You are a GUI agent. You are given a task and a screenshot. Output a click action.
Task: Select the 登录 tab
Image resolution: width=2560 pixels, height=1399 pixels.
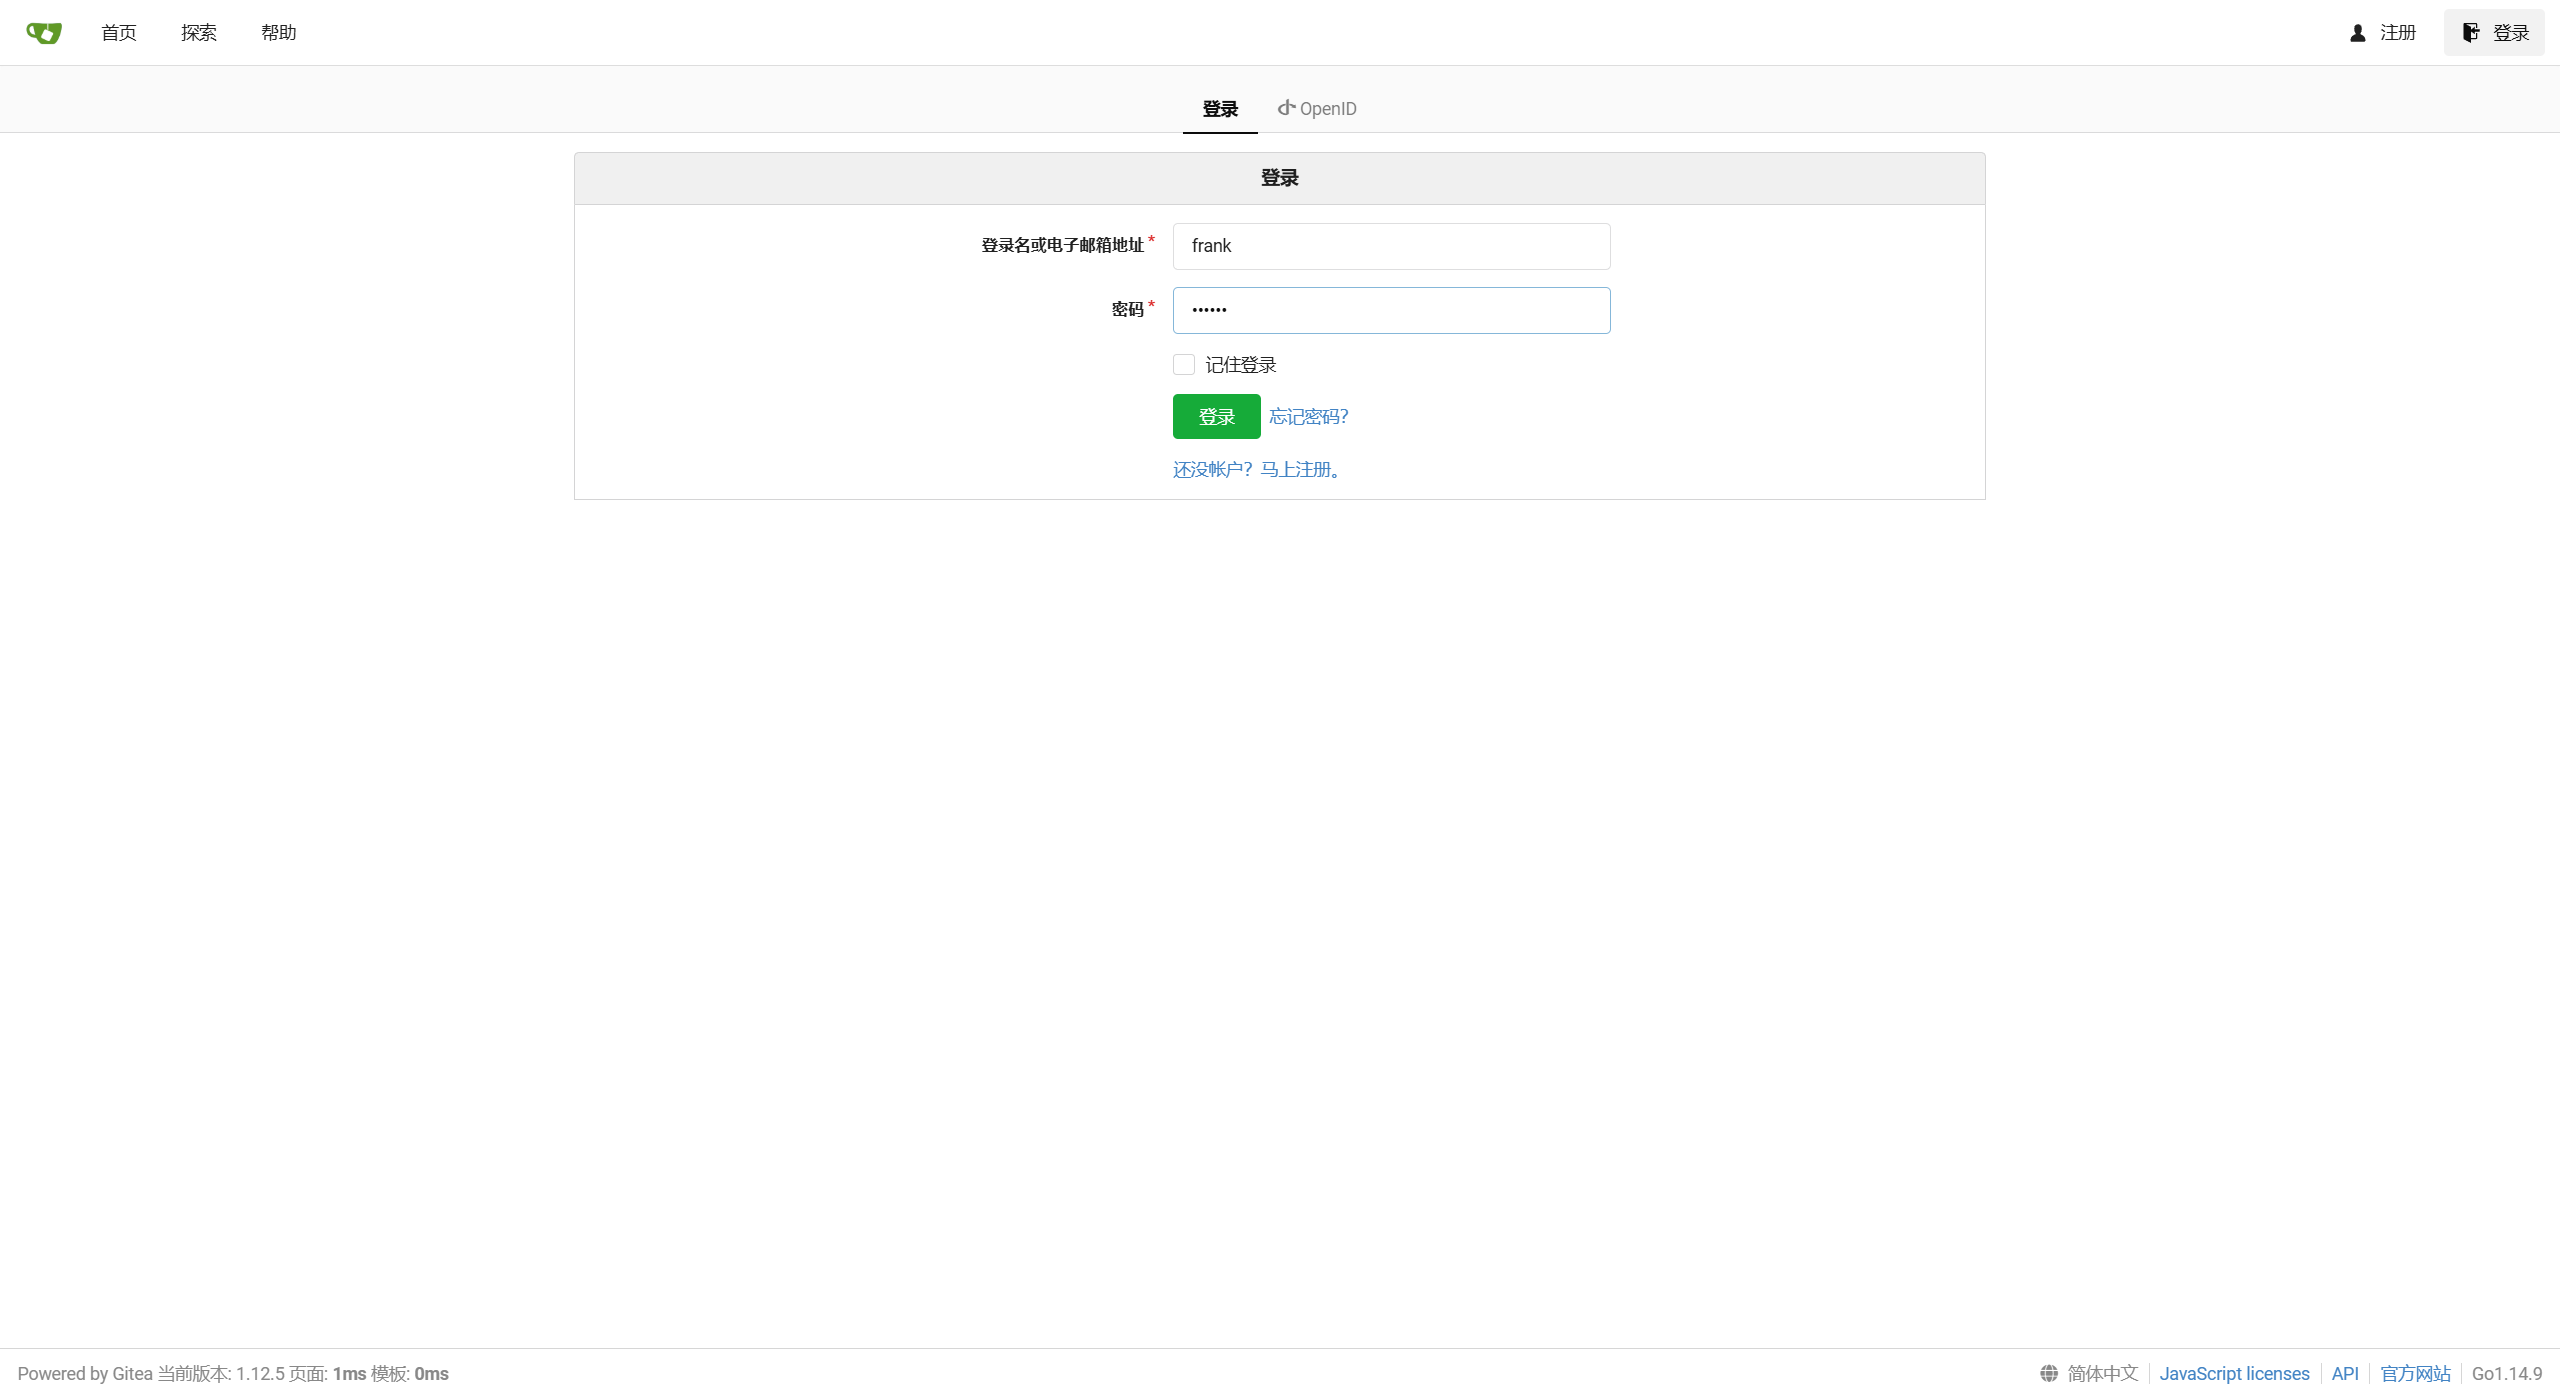pyautogui.click(x=1220, y=108)
